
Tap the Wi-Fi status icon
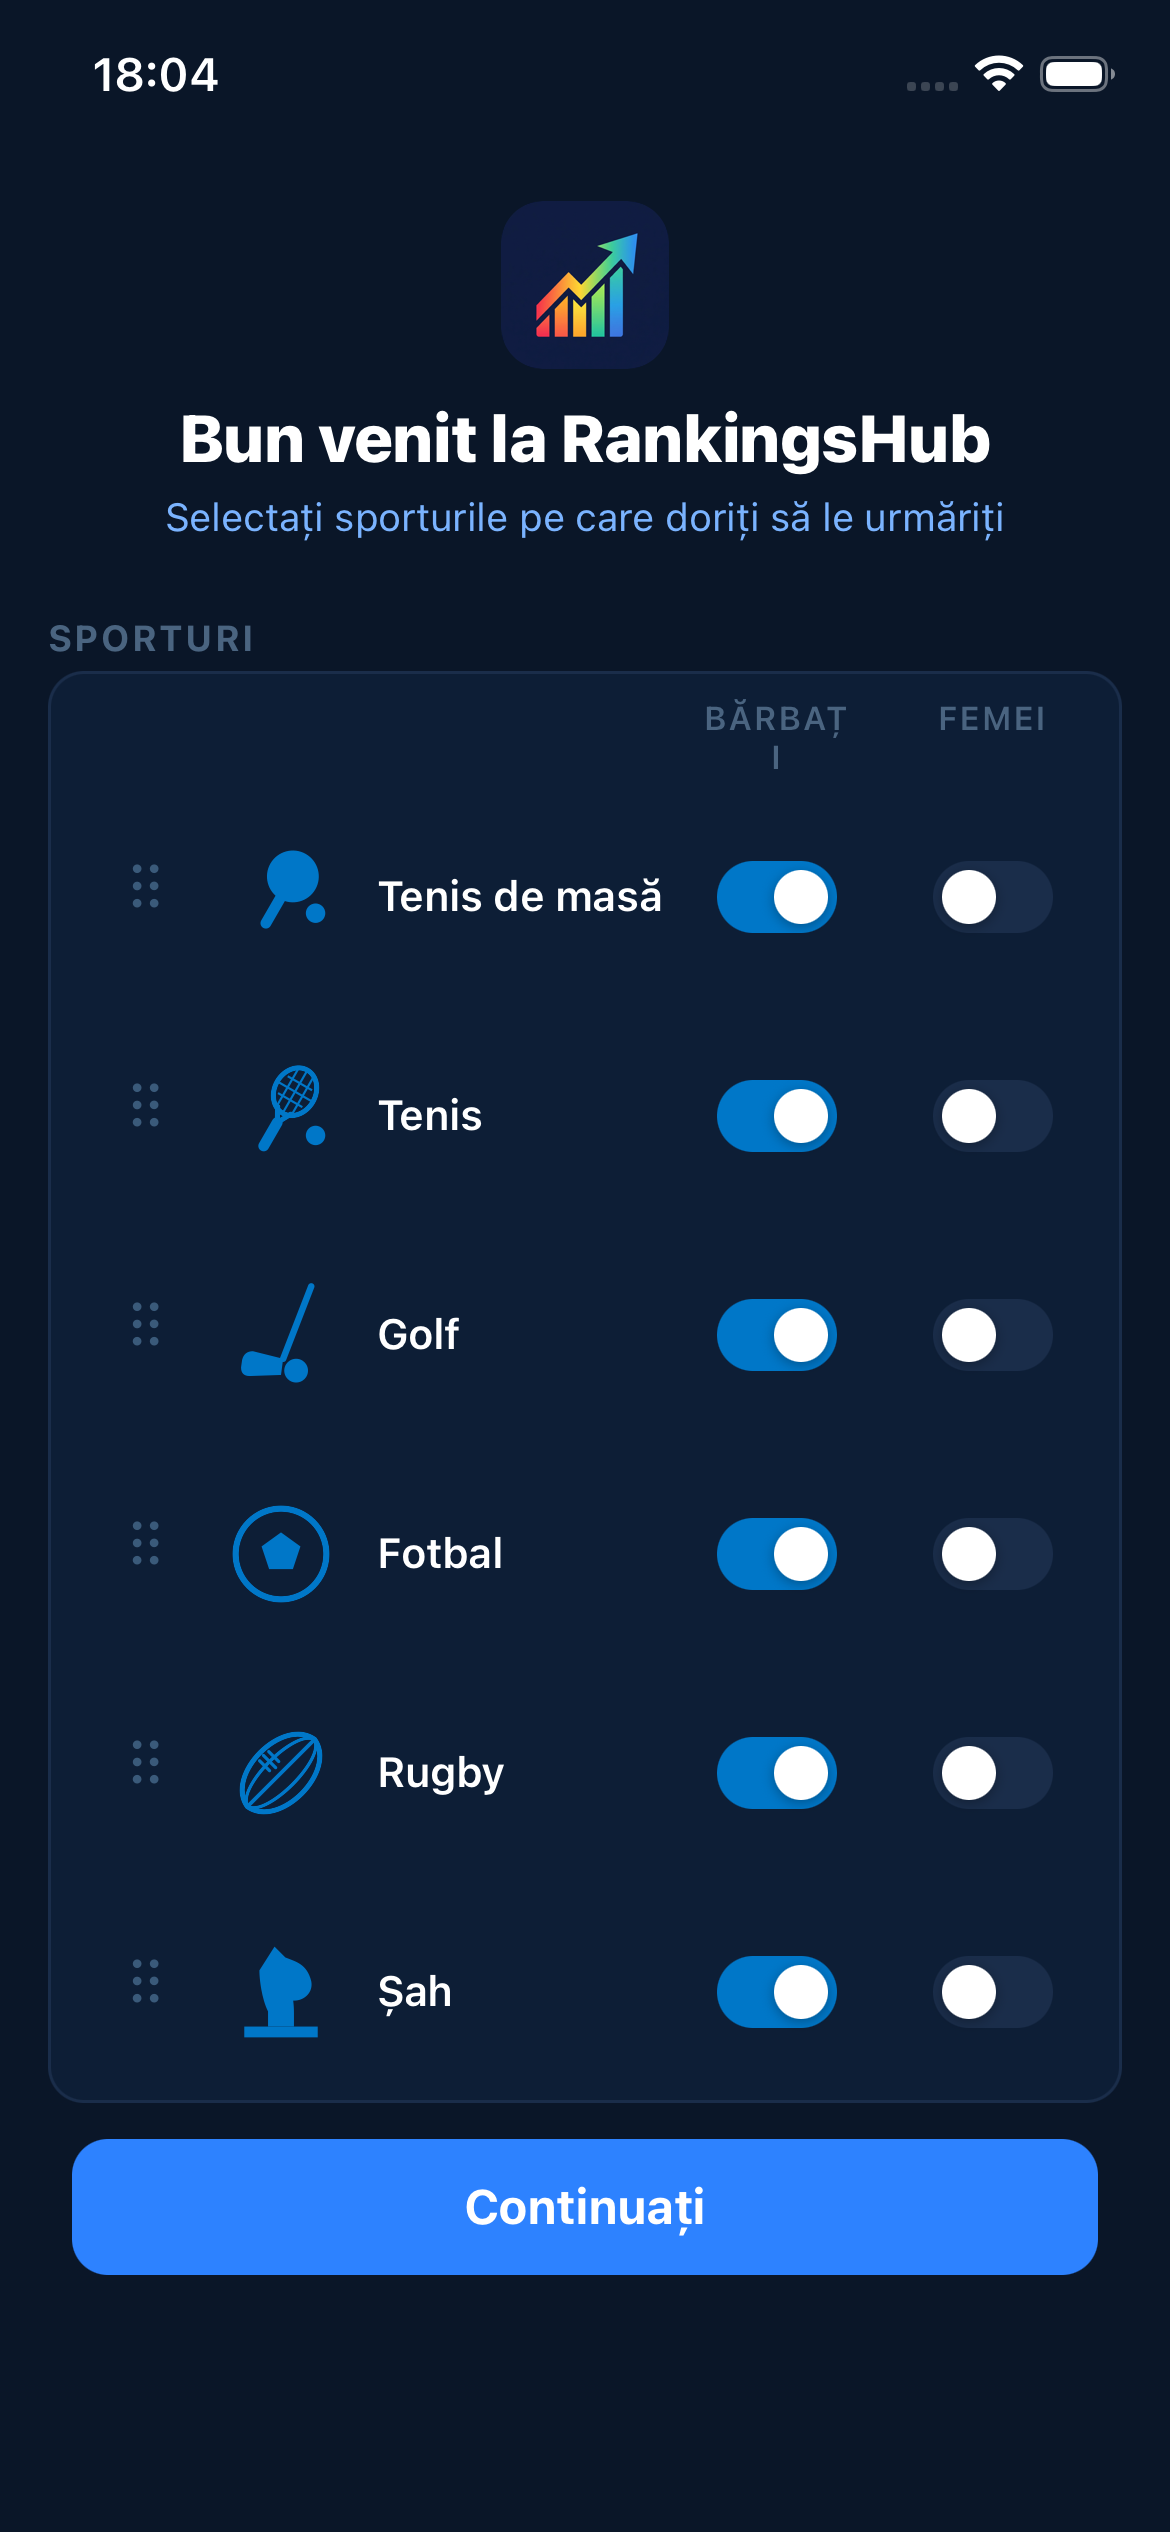[x=998, y=74]
